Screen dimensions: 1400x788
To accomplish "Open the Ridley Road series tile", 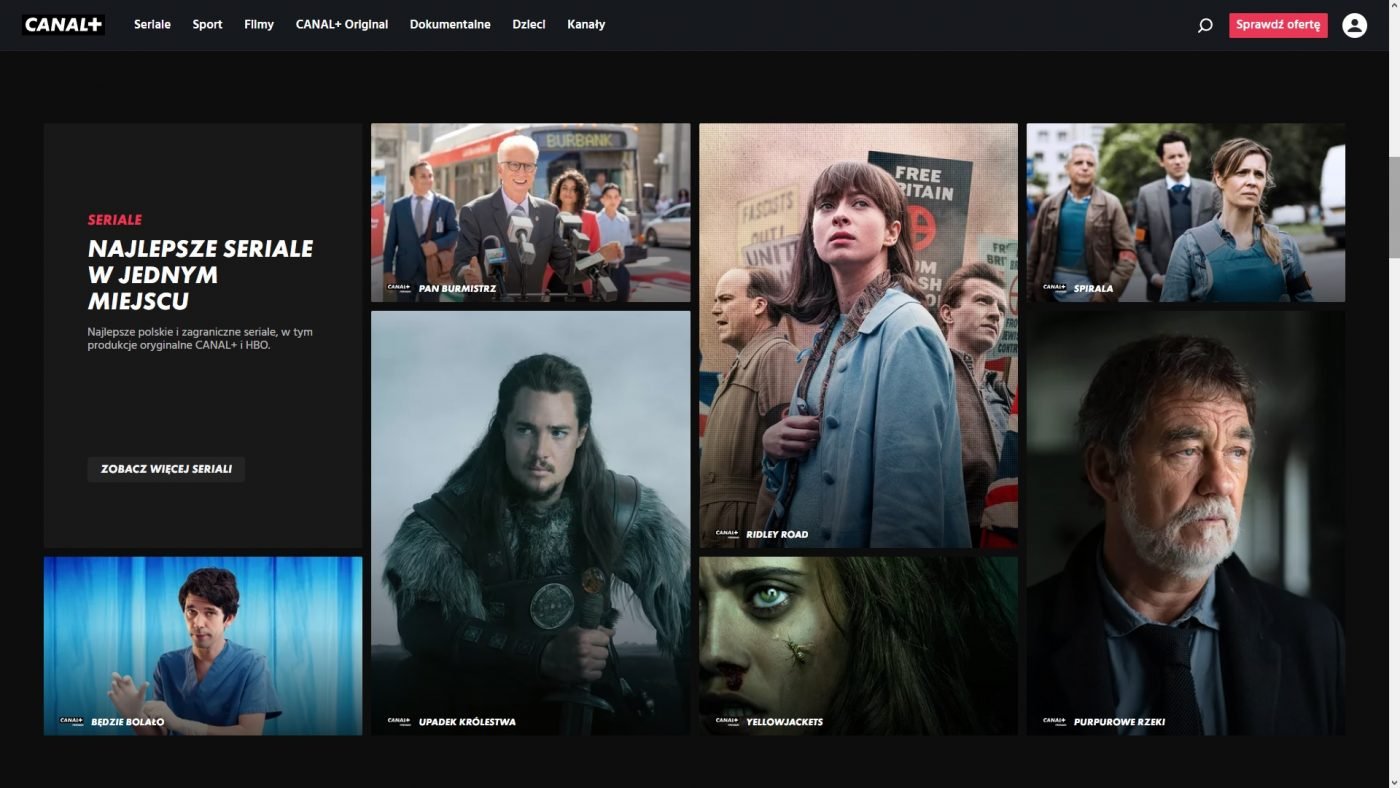I will point(858,335).
